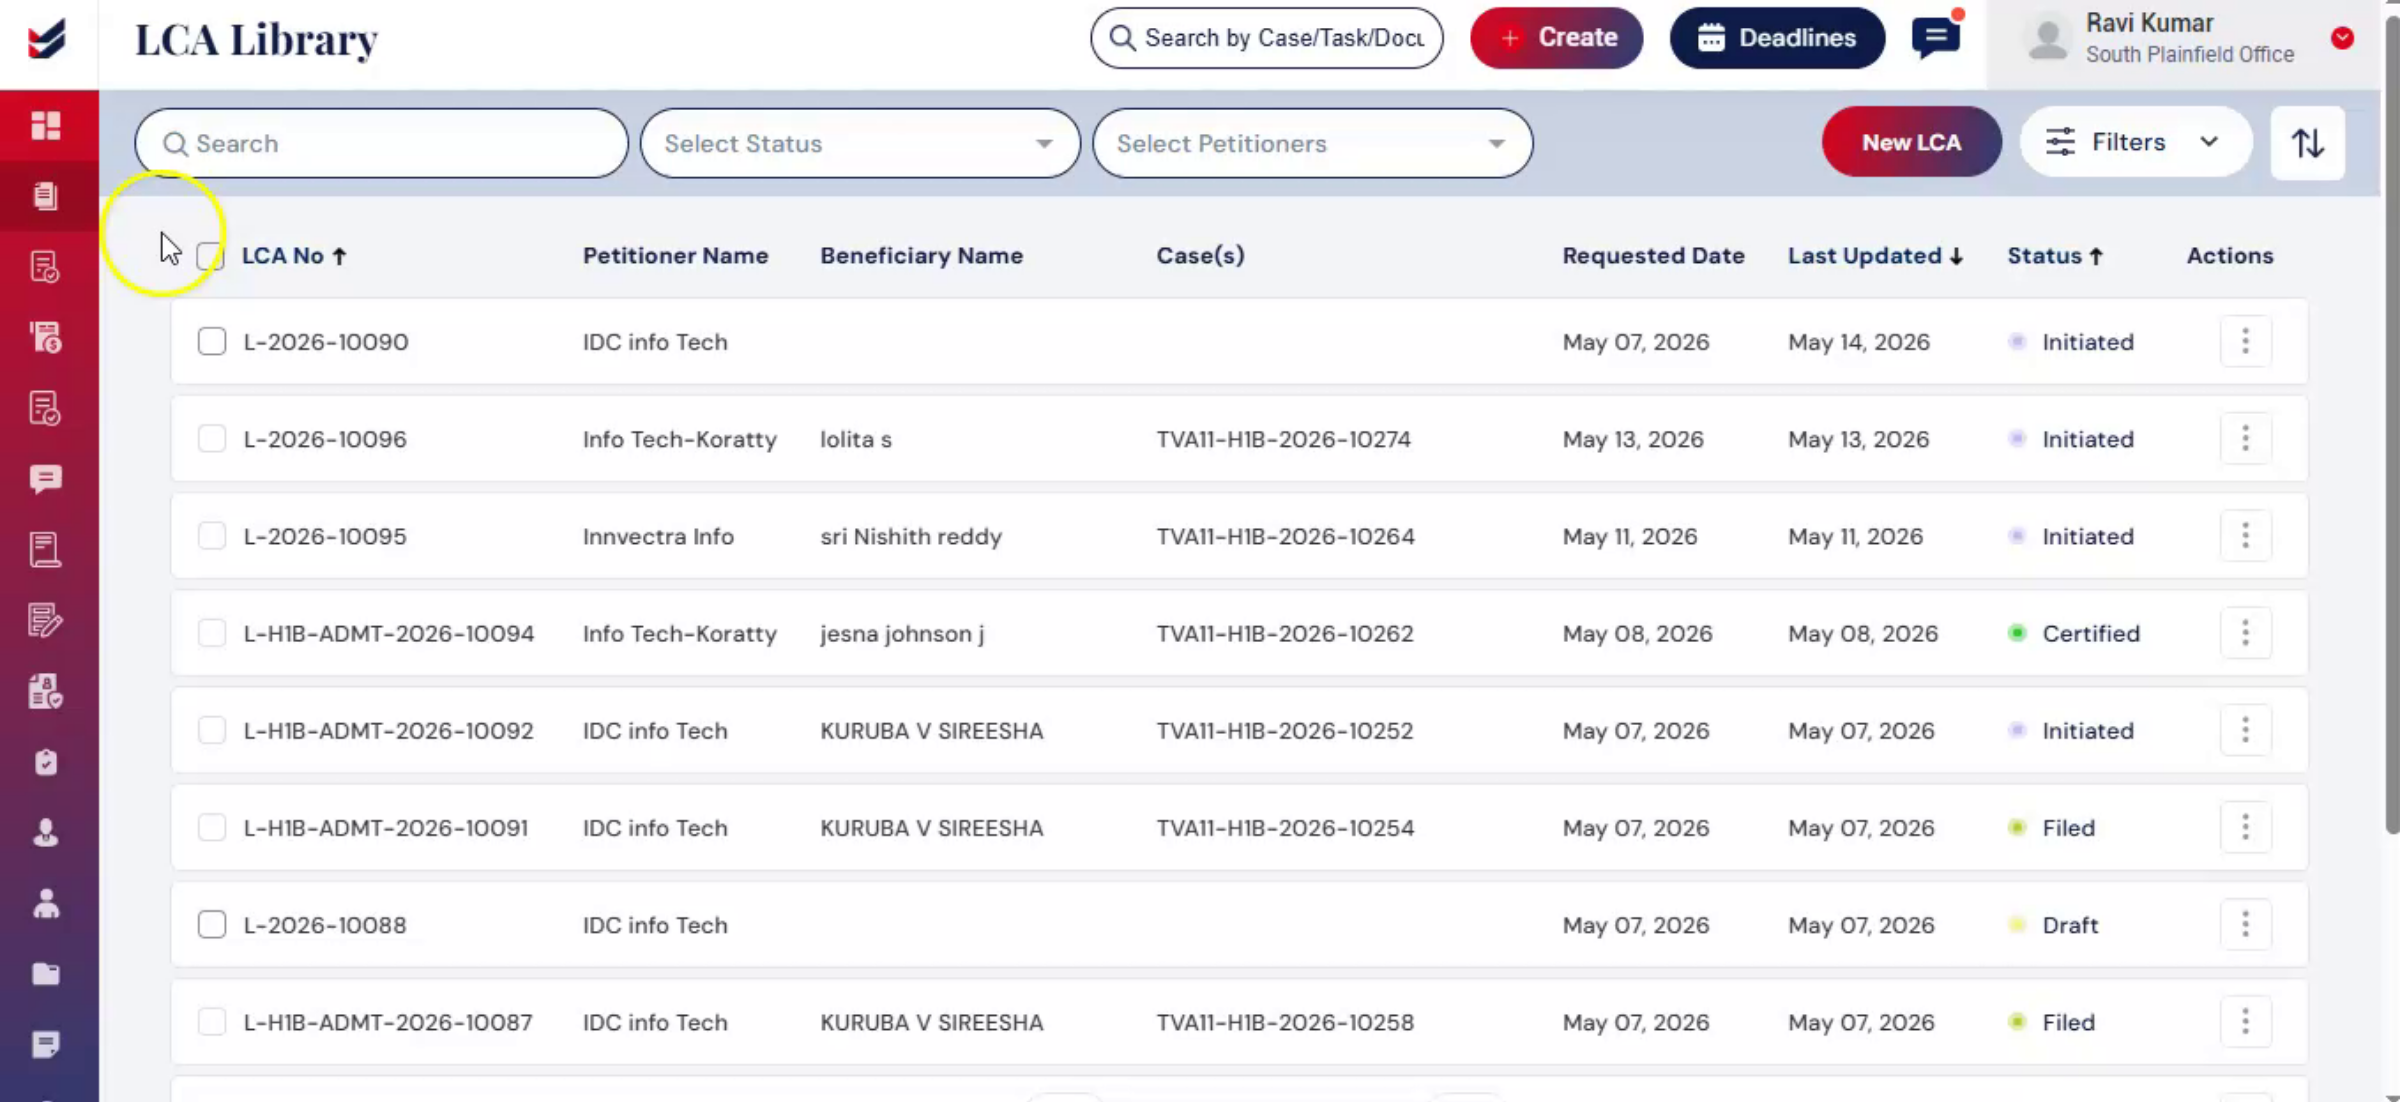
Task: Focus the LCA Library Search field
Action: pyautogui.click(x=382, y=143)
